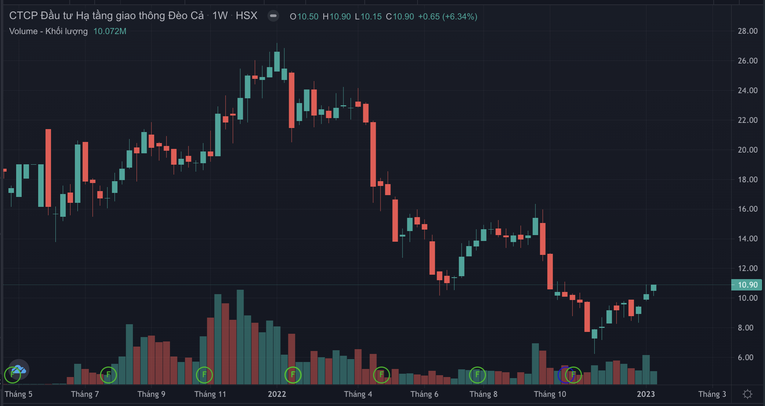Click the HSX exchange label
This screenshot has width=765, height=406.
(x=247, y=17)
